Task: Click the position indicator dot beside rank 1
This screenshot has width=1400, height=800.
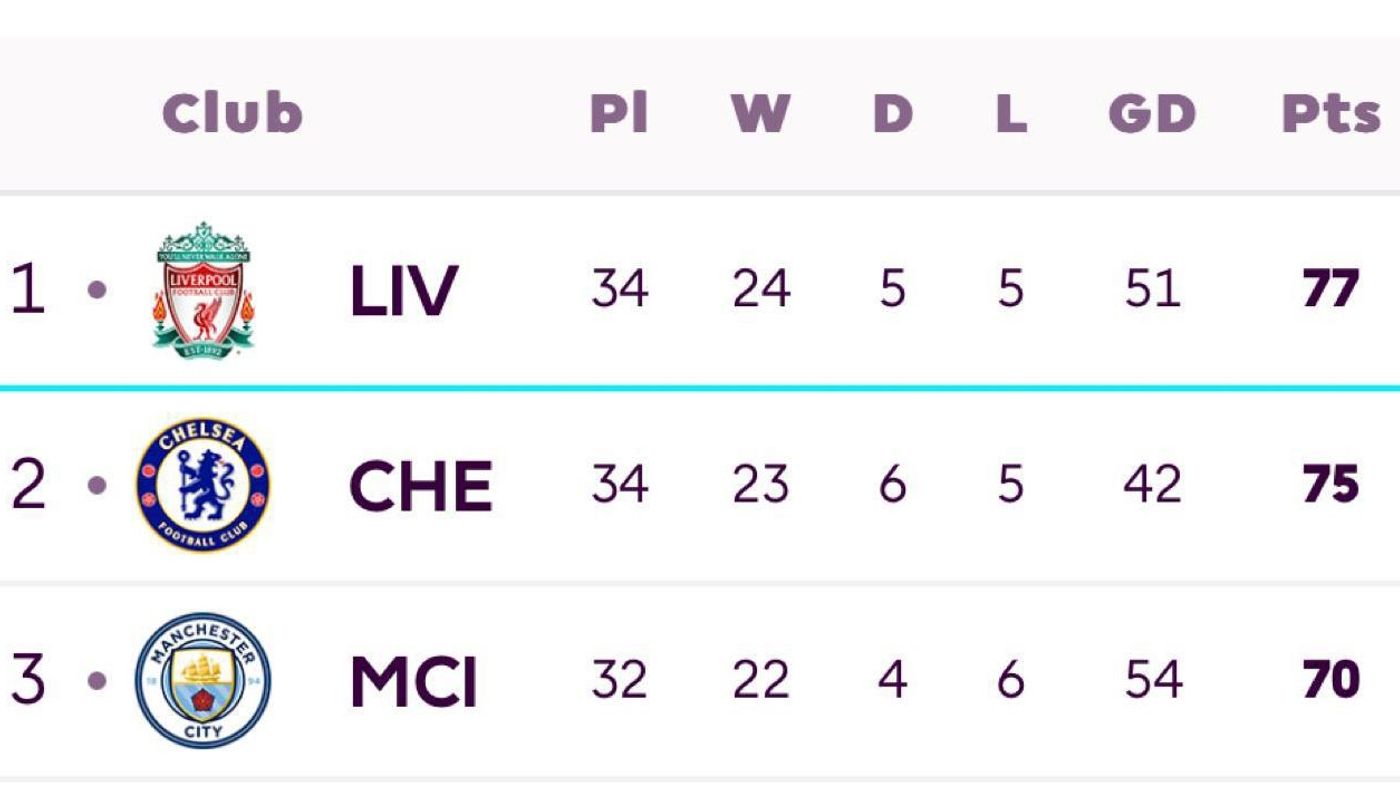Action: 97,290
